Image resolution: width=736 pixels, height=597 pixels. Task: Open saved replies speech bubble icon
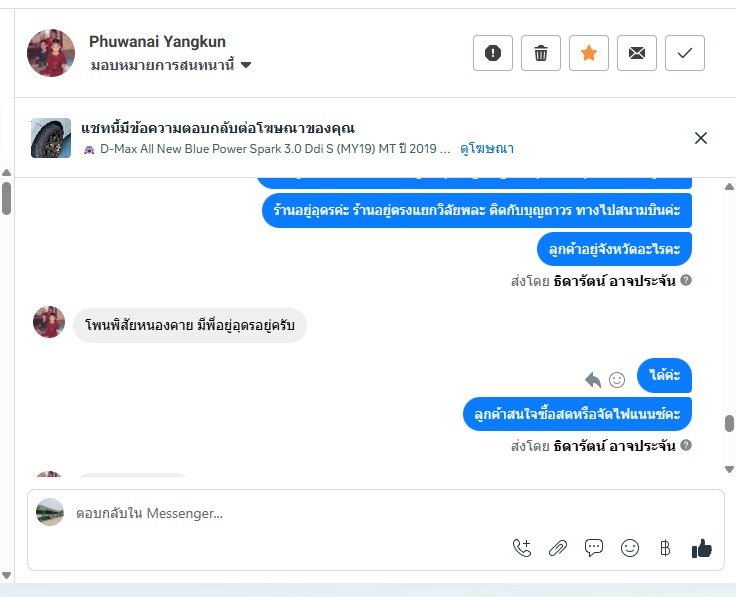coord(594,548)
